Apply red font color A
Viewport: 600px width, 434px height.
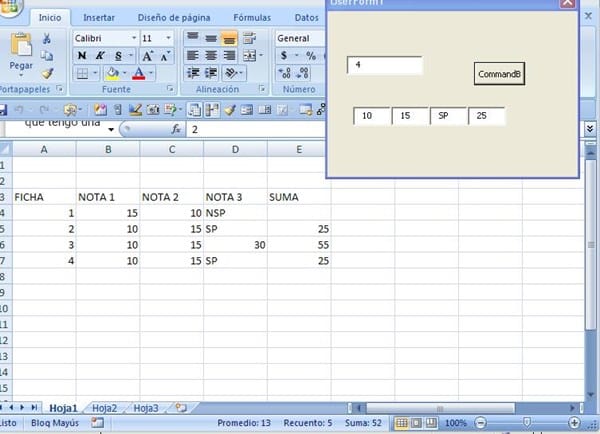point(139,73)
